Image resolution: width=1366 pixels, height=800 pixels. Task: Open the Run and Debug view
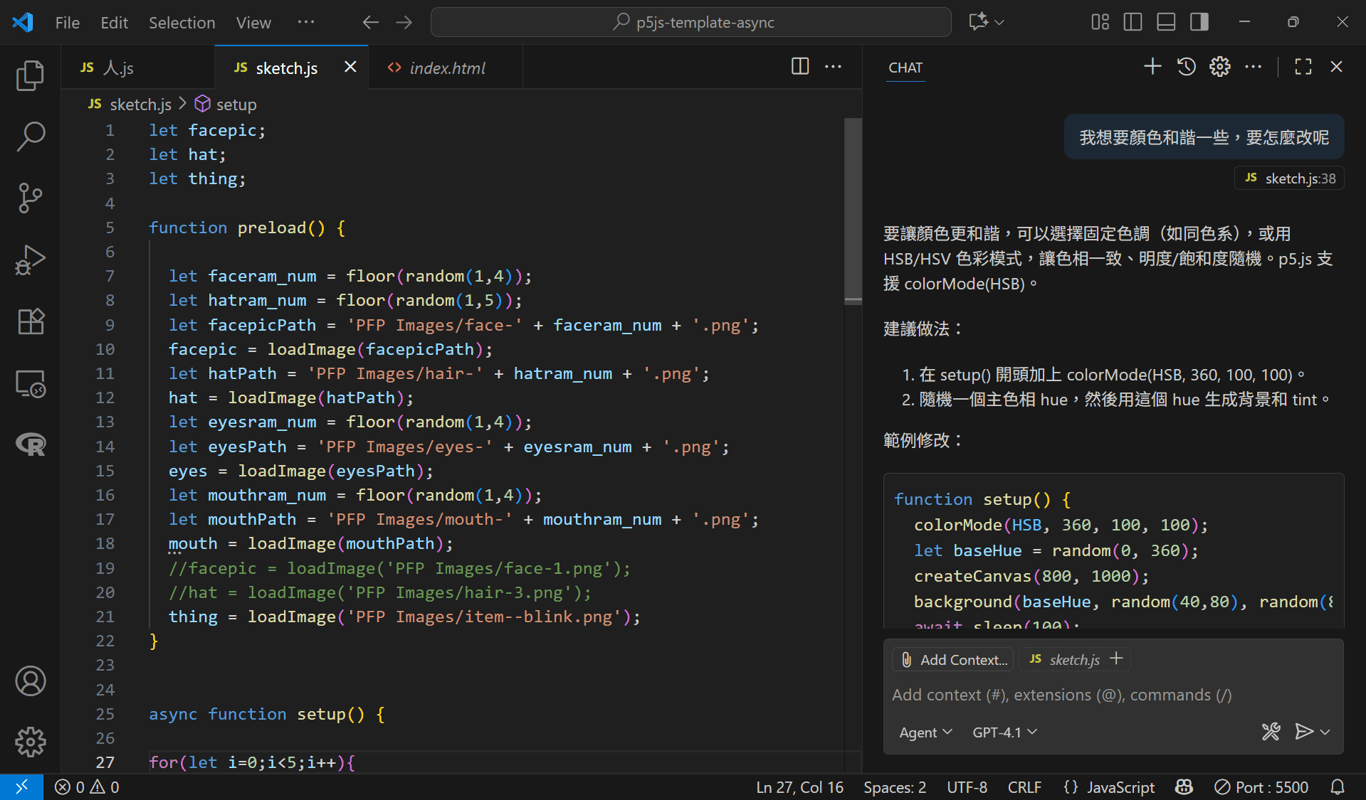tap(30, 260)
